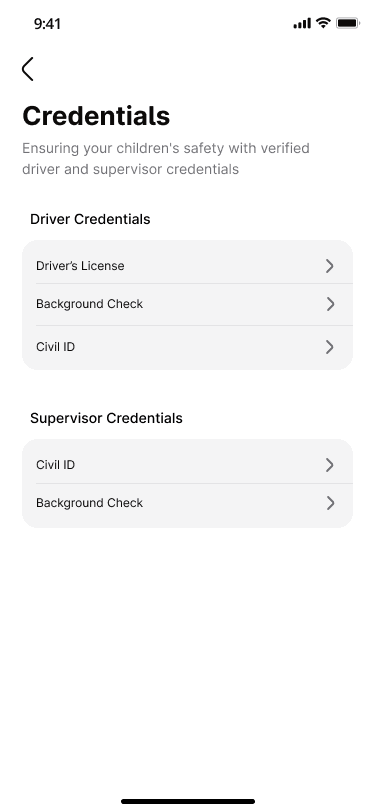Tap the Supervisor Credentials section header
Viewport: 375px width, 812px height.
coord(106,418)
